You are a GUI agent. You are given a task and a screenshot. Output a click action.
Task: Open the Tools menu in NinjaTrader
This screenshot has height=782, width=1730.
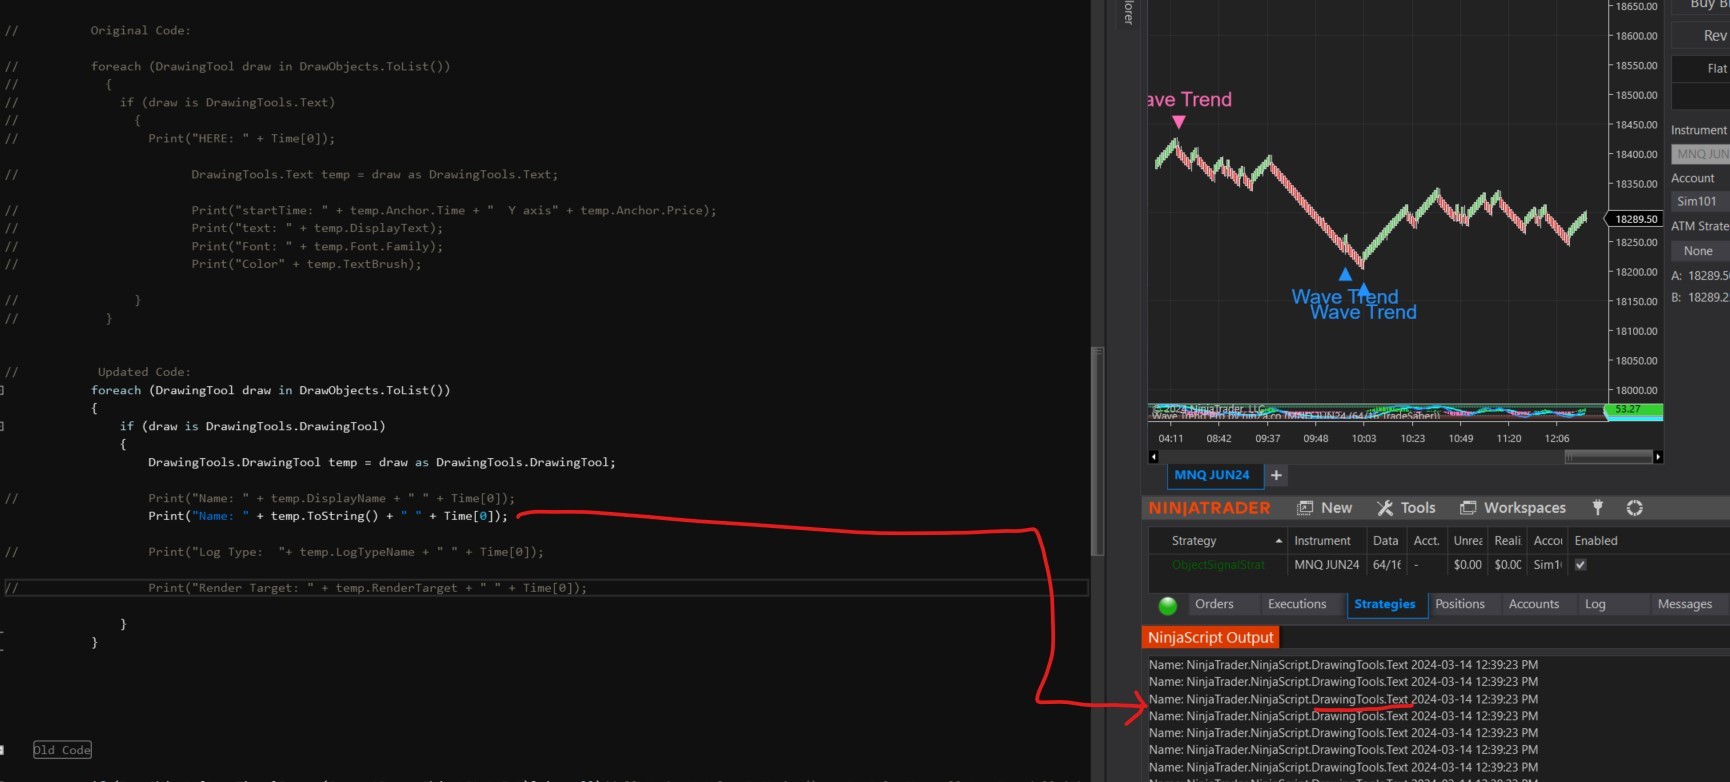click(1406, 508)
